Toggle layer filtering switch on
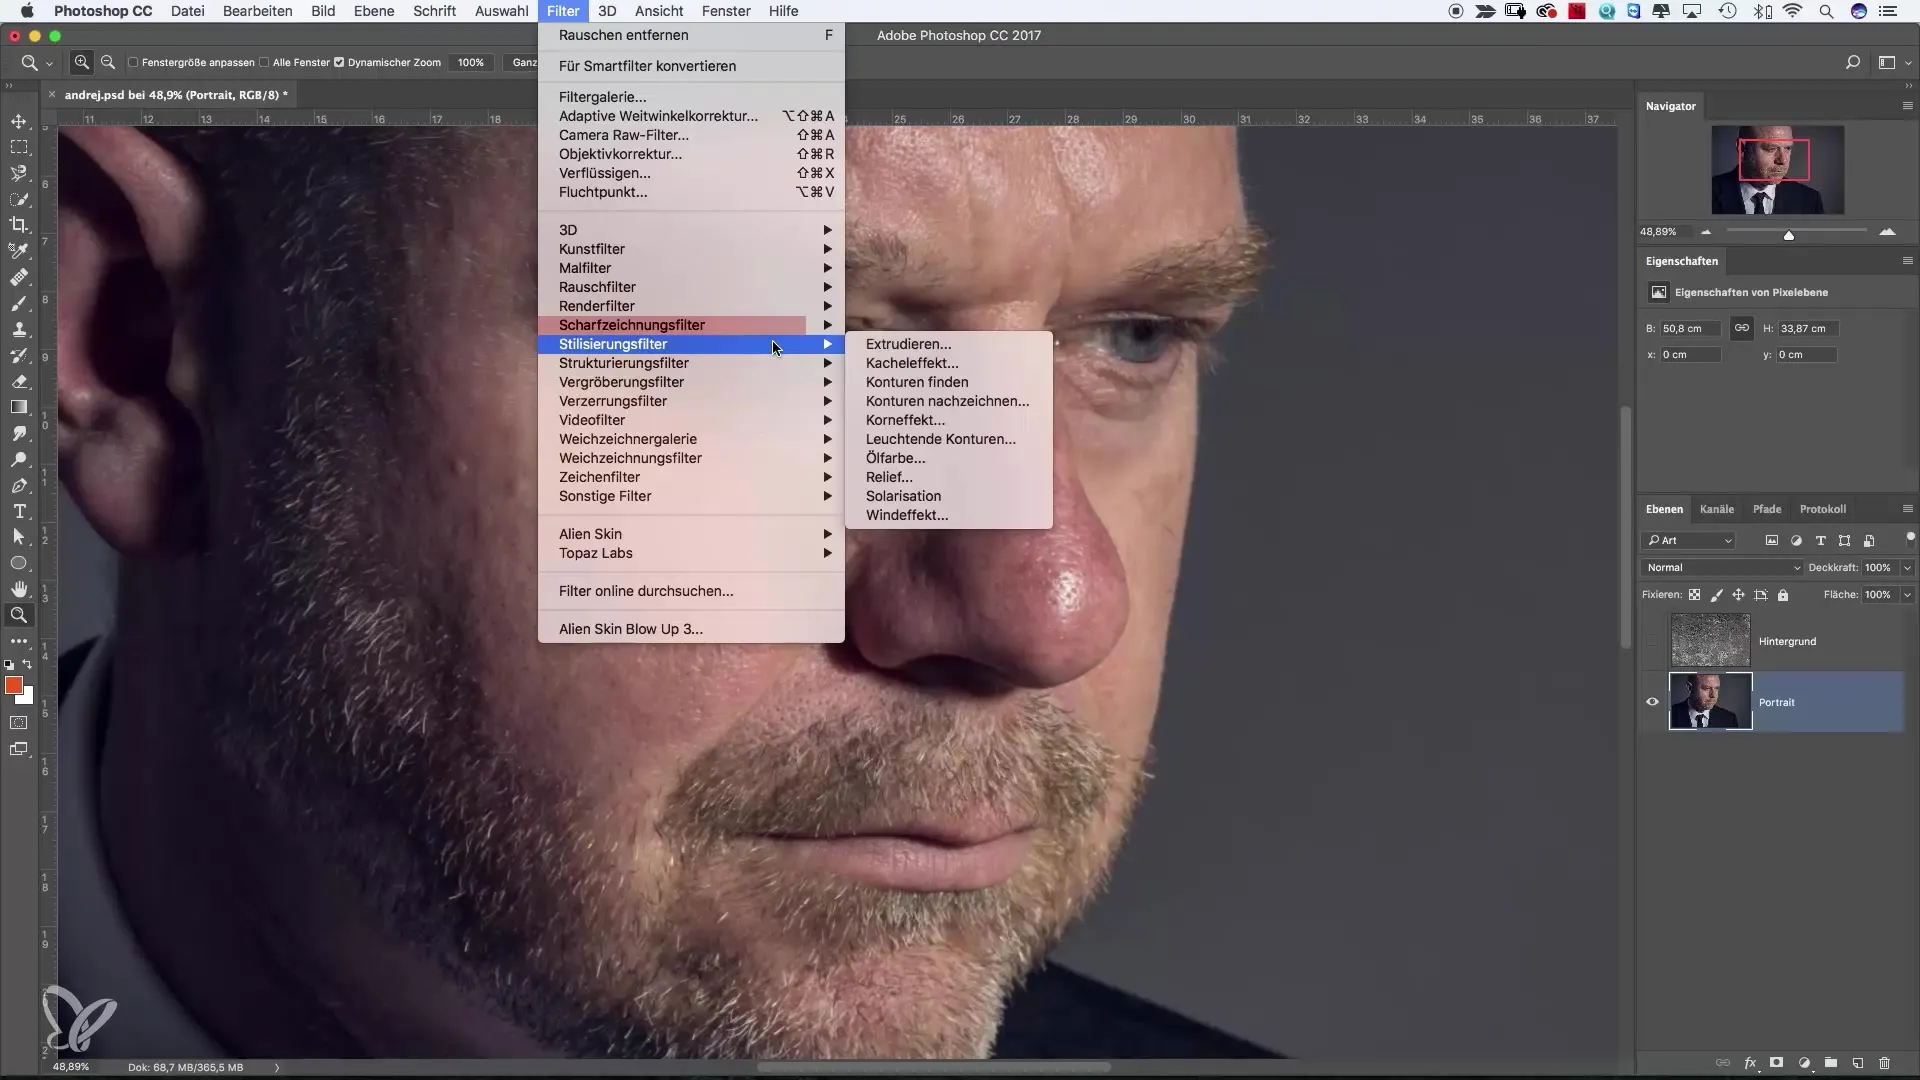This screenshot has width=1920, height=1080. click(1910, 538)
